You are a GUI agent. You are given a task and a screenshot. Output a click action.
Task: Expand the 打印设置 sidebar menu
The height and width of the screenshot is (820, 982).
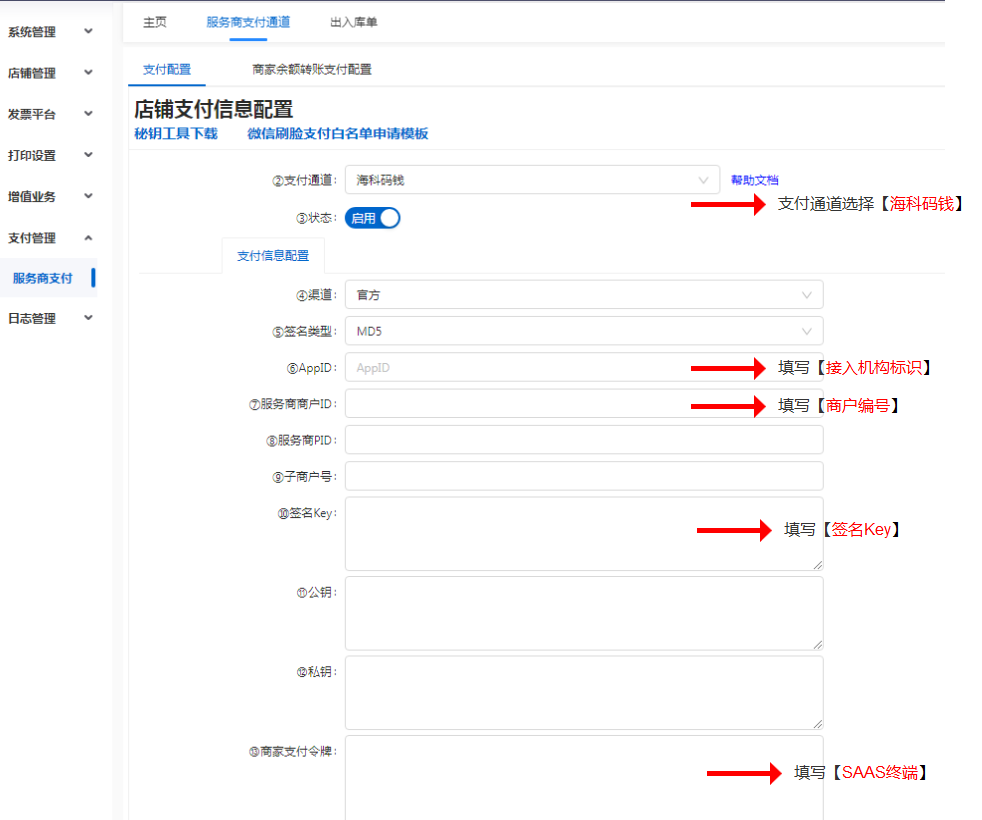tap(50, 155)
